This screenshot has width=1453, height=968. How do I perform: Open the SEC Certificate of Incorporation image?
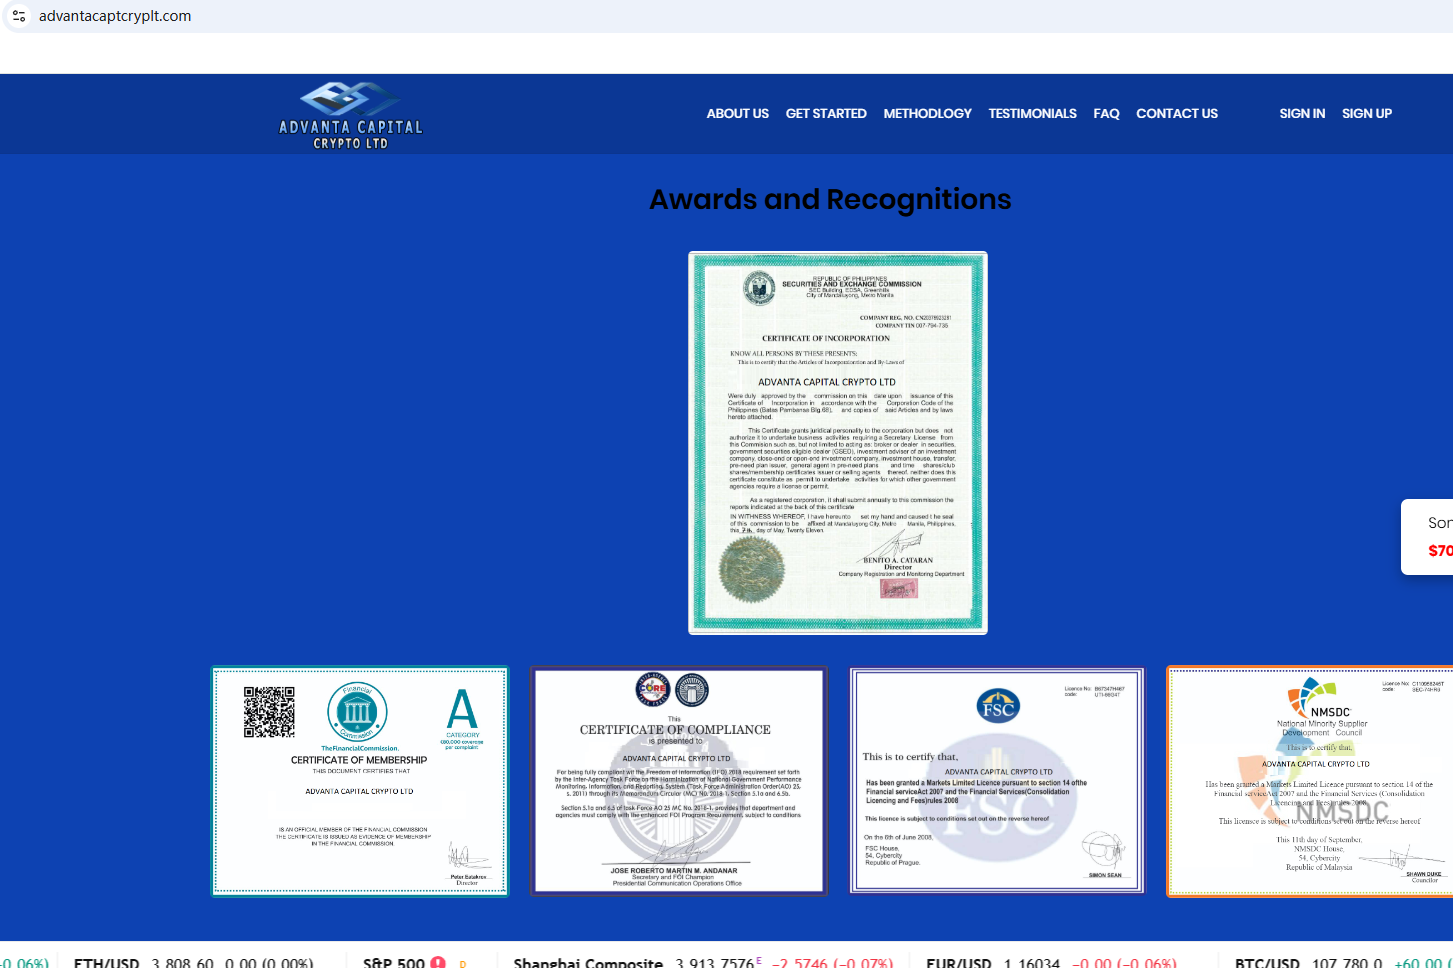(838, 443)
